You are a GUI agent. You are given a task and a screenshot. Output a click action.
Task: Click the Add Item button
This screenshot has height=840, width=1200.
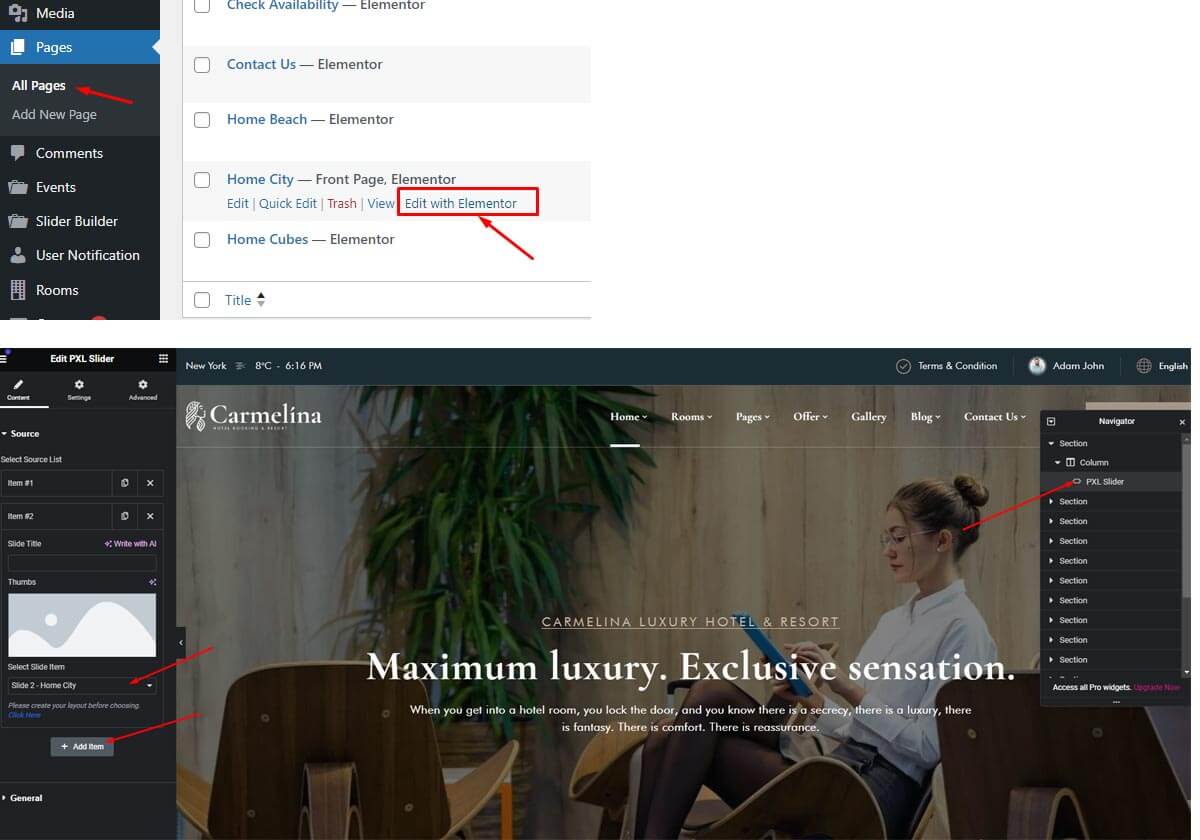tap(82, 746)
